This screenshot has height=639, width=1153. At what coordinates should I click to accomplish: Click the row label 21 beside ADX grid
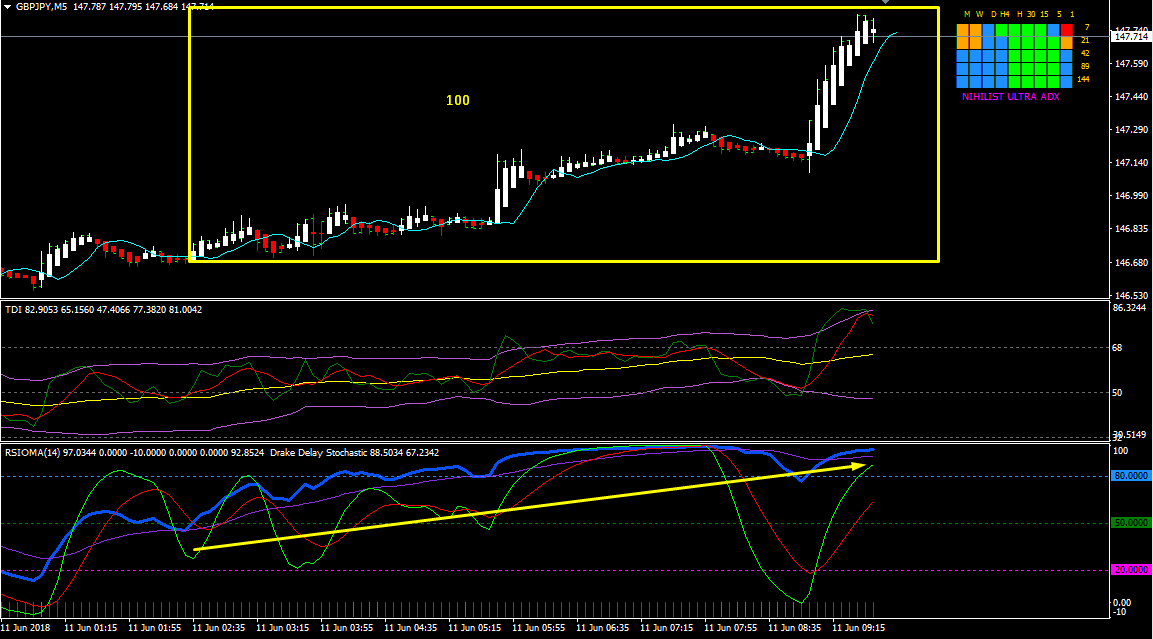click(x=1085, y=40)
